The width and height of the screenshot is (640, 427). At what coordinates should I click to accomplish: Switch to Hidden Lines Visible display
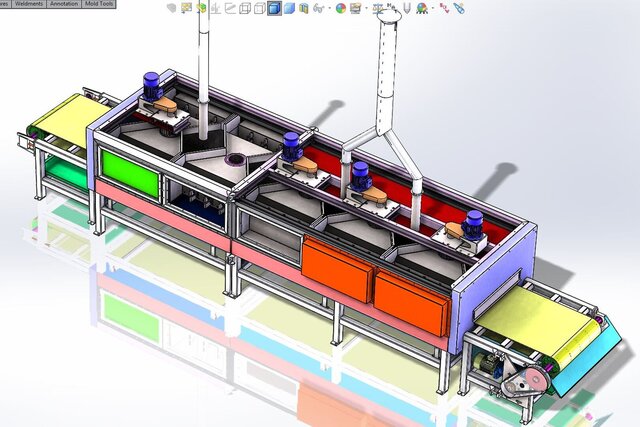point(245,8)
